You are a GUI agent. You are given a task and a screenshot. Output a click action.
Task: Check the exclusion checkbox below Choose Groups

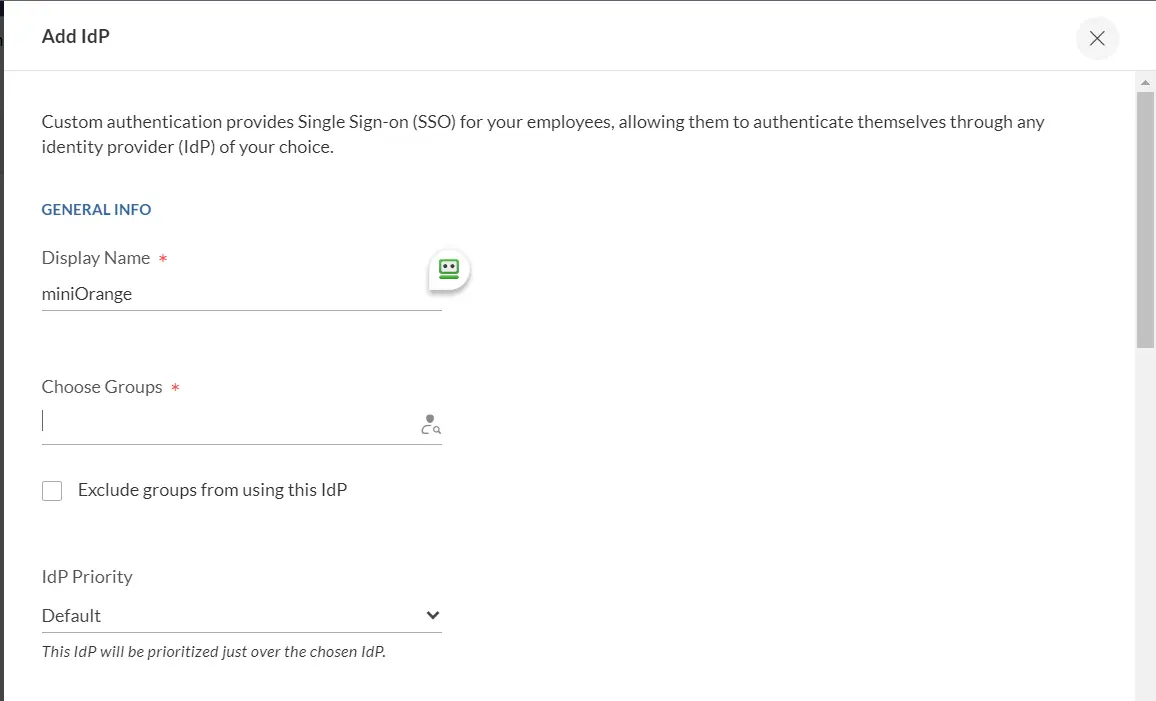point(51,490)
